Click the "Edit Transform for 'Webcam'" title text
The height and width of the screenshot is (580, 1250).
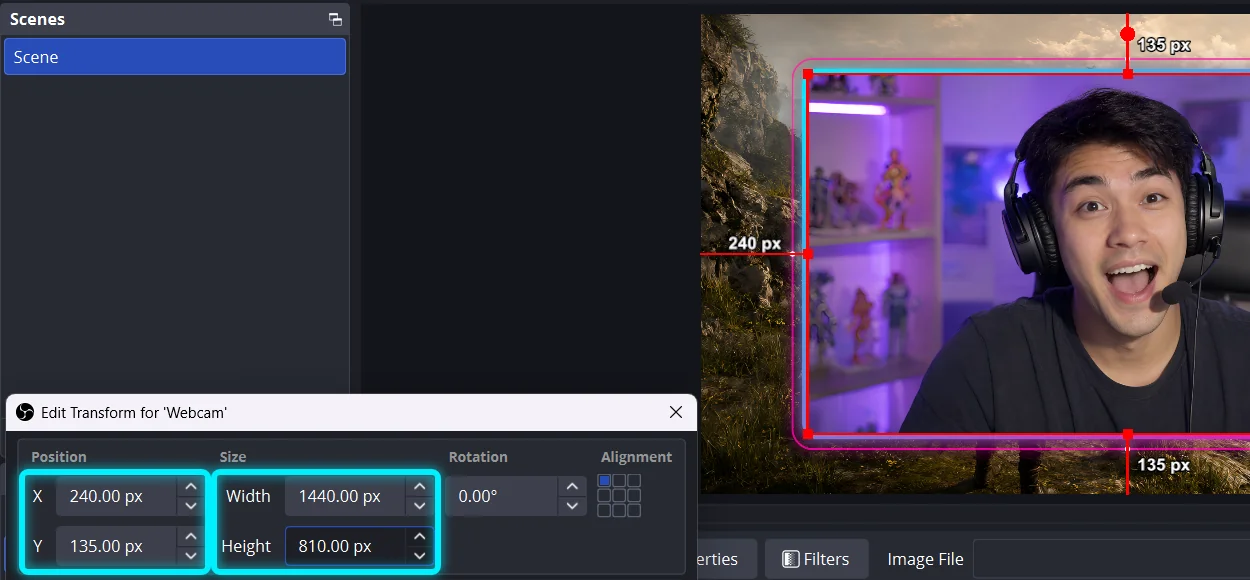click(134, 412)
